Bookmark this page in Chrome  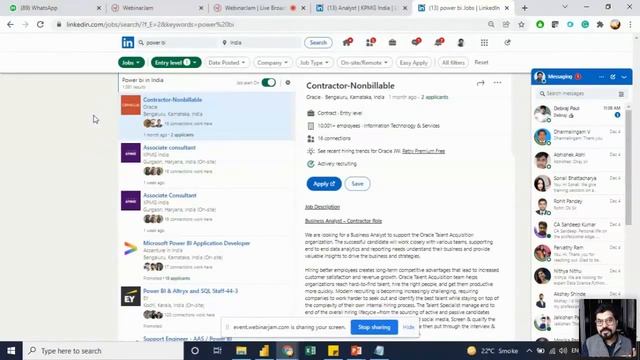click(x=521, y=24)
